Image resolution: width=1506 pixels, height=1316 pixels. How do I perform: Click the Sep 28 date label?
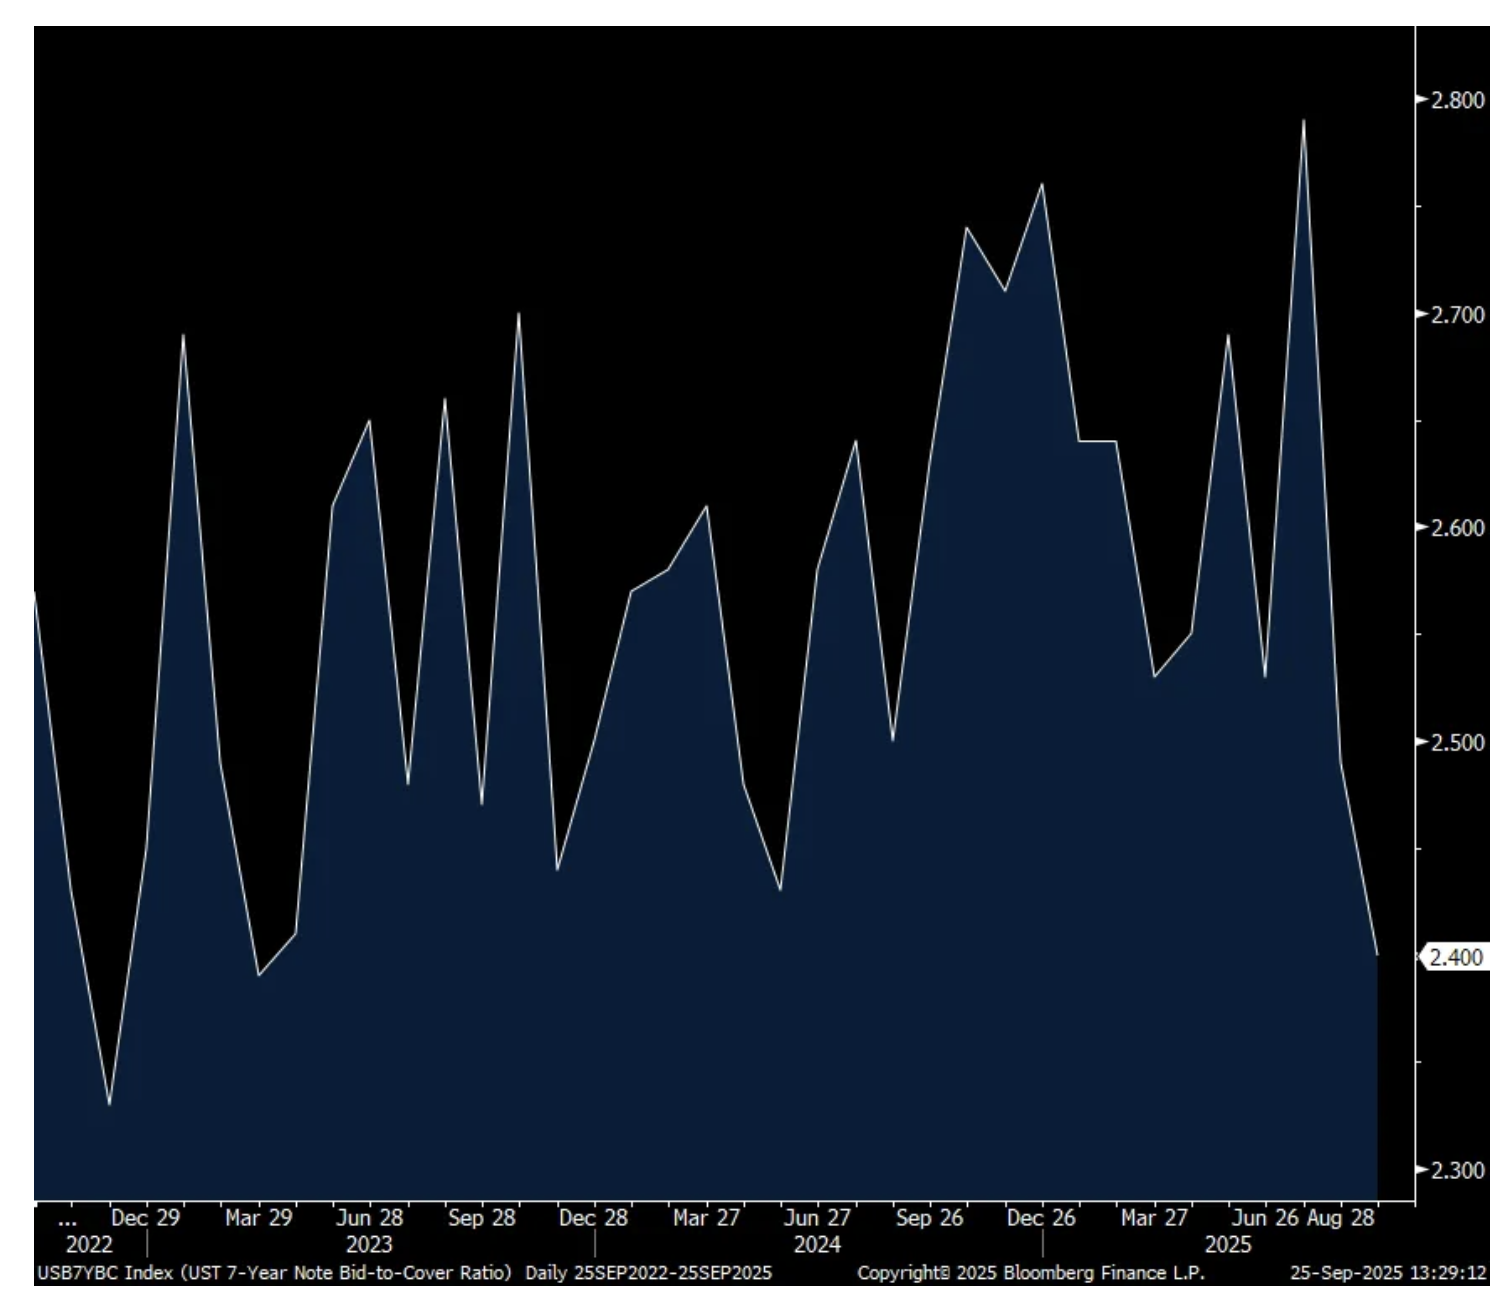(481, 1218)
